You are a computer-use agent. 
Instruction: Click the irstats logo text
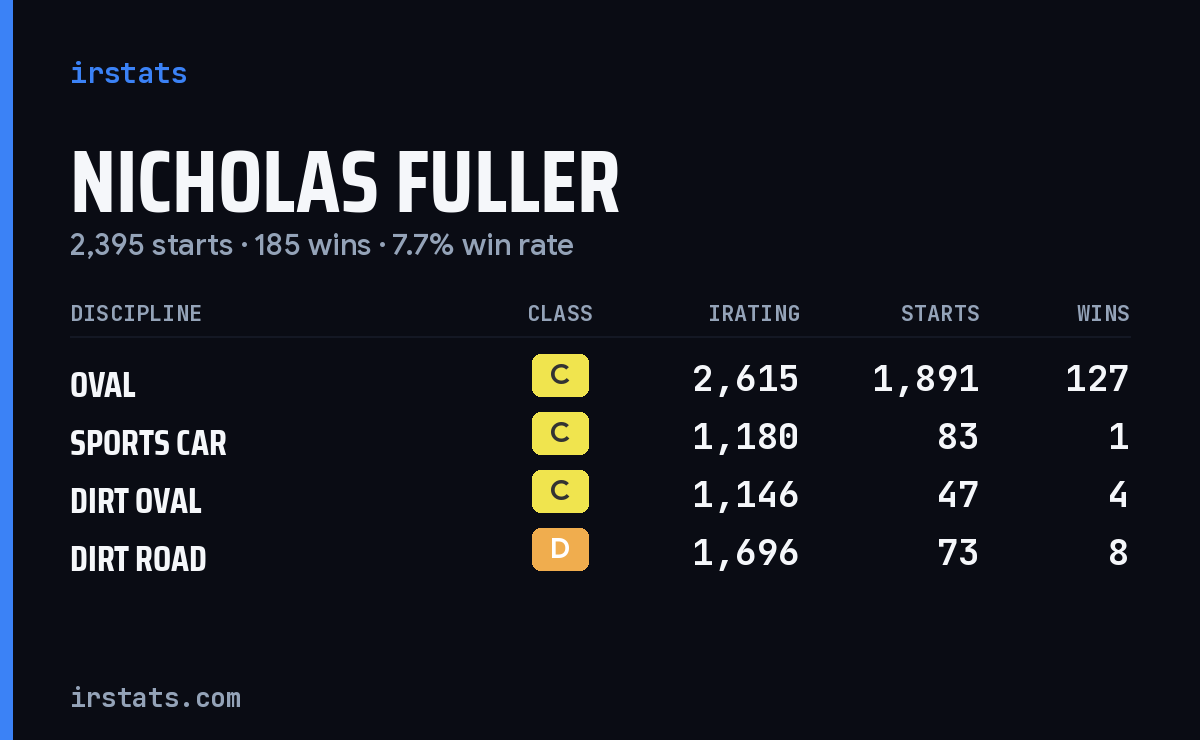coord(128,73)
